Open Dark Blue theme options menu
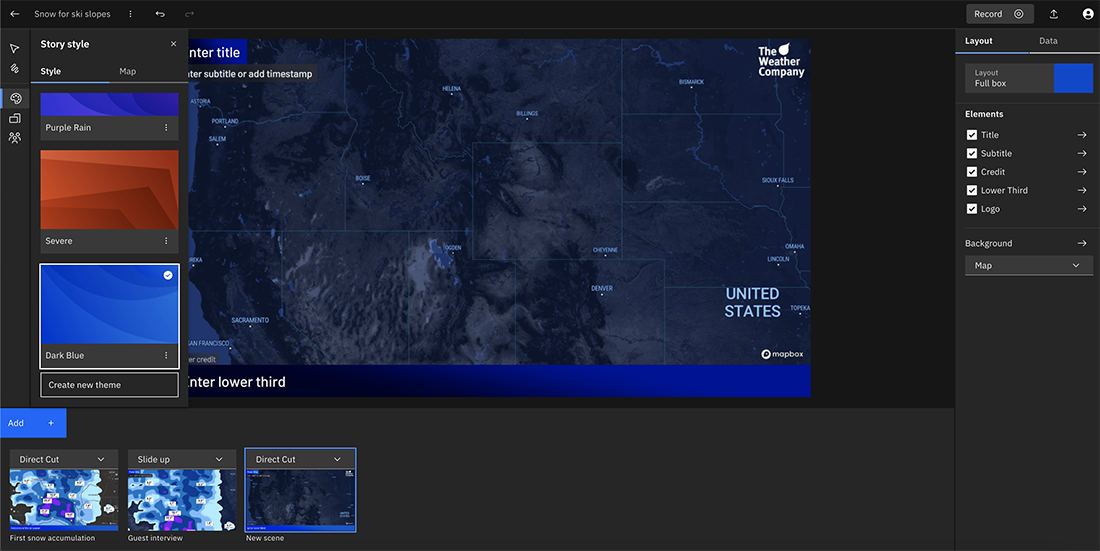This screenshot has height=551, width=1100. tap(166, 355)
